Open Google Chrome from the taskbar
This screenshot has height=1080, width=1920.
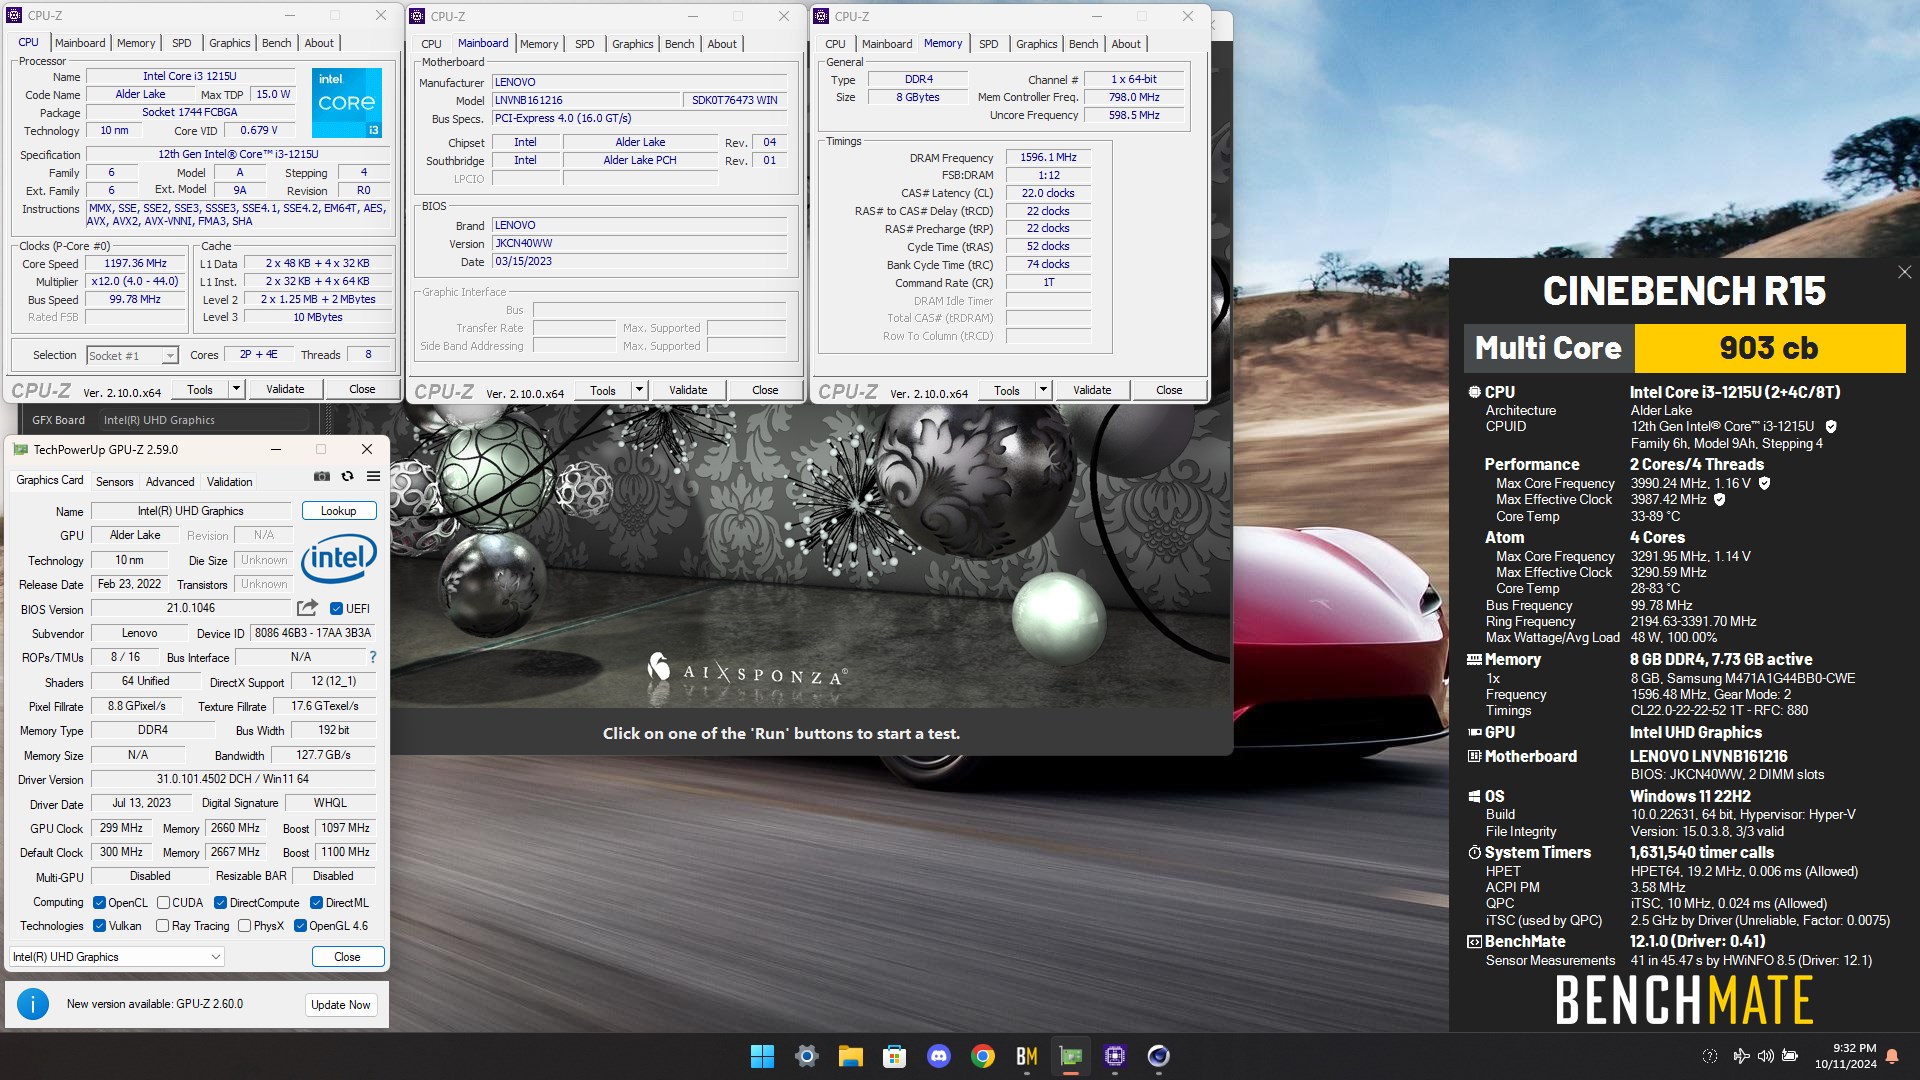click(x=983, y=1056)
